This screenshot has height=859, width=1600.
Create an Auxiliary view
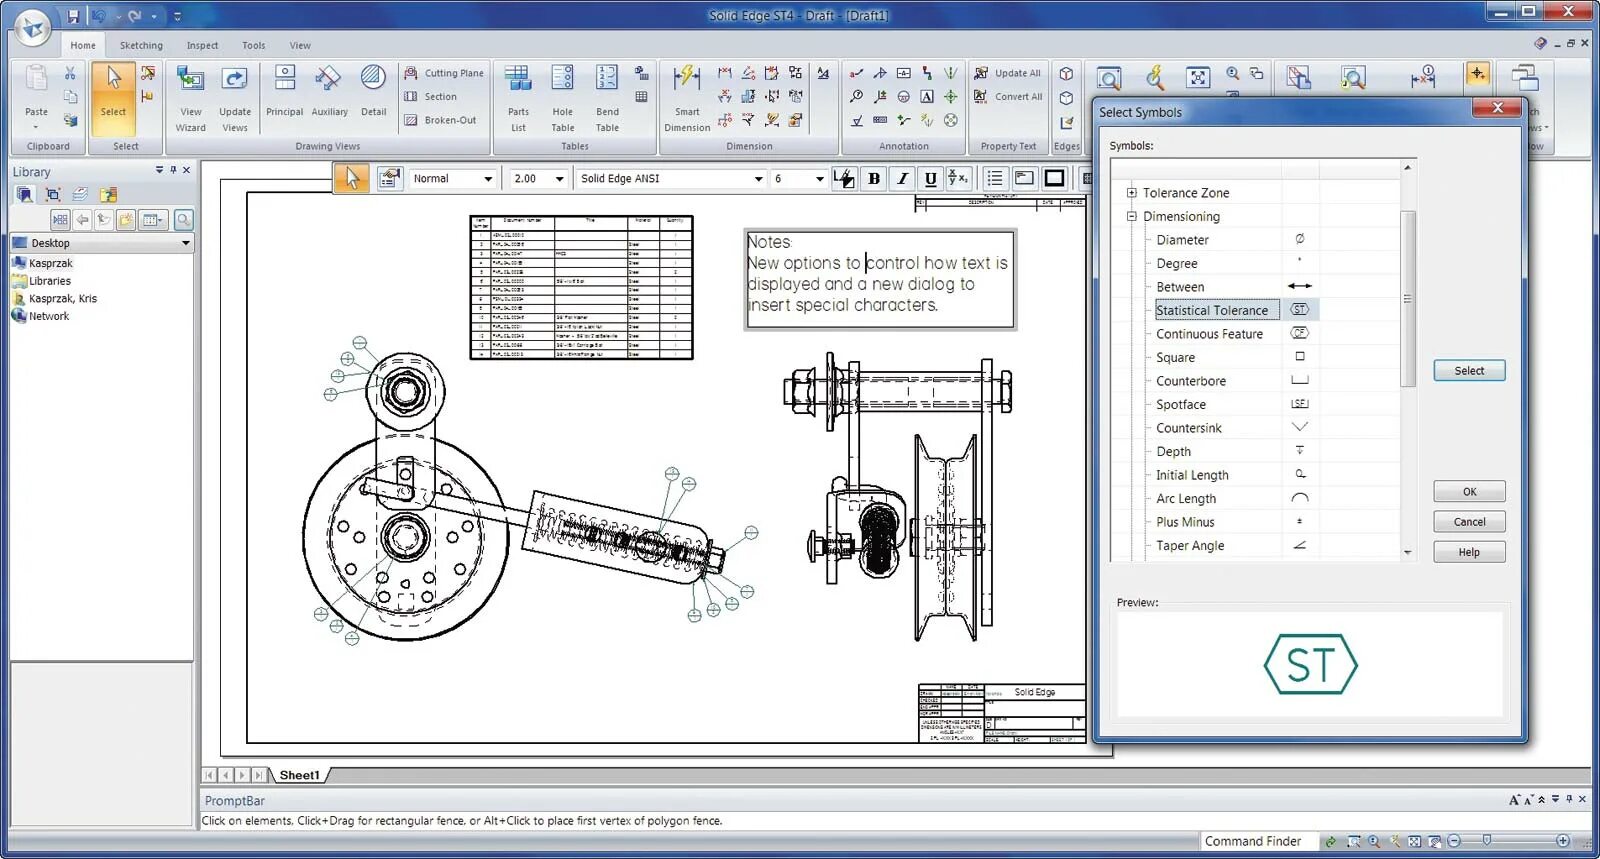329,92
